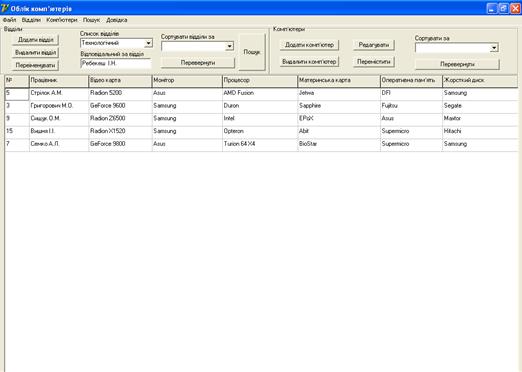This screenshot has width=522, height=372.
Task: Click the Процесор column header
Action: click(x=260, y=81)
